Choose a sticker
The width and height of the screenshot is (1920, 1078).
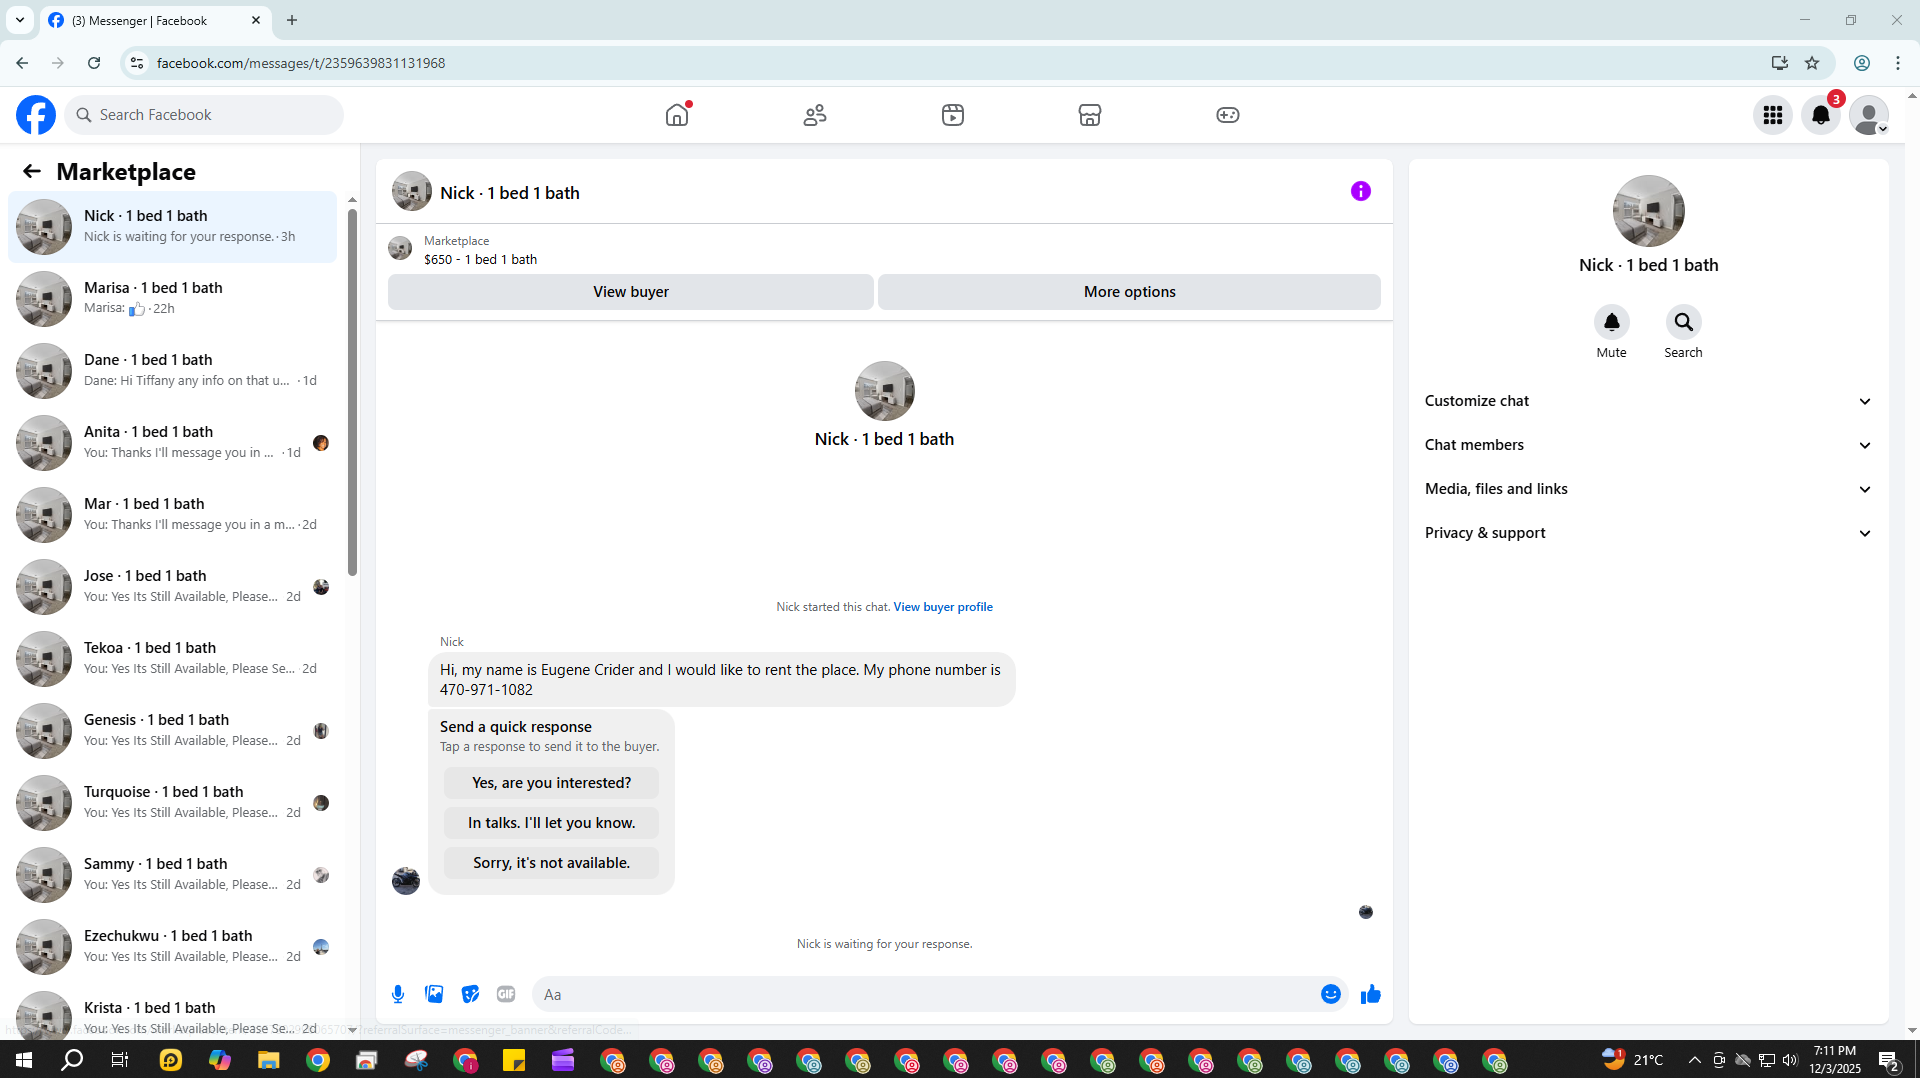pyautogui.click(x=470, y=994)
